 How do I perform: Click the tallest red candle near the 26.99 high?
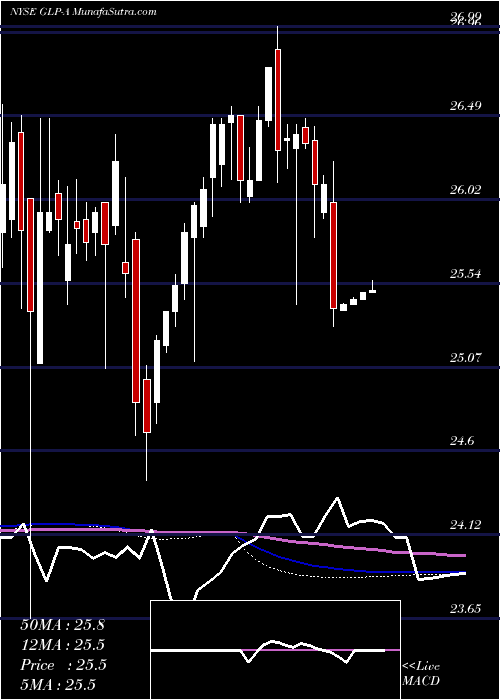[x=278, y=100]
